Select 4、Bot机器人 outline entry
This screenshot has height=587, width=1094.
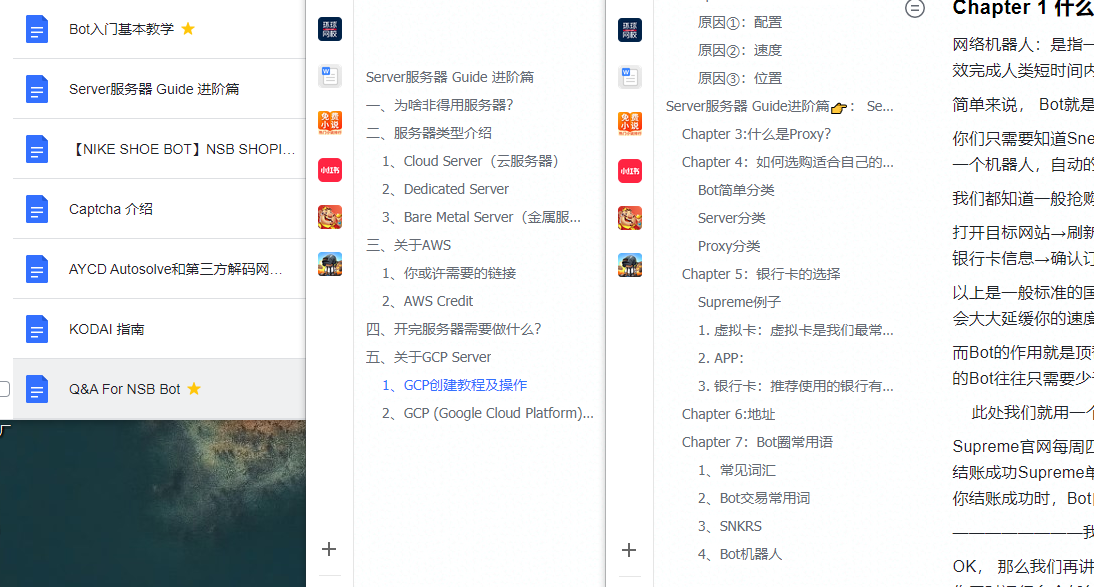click(740, 553)
